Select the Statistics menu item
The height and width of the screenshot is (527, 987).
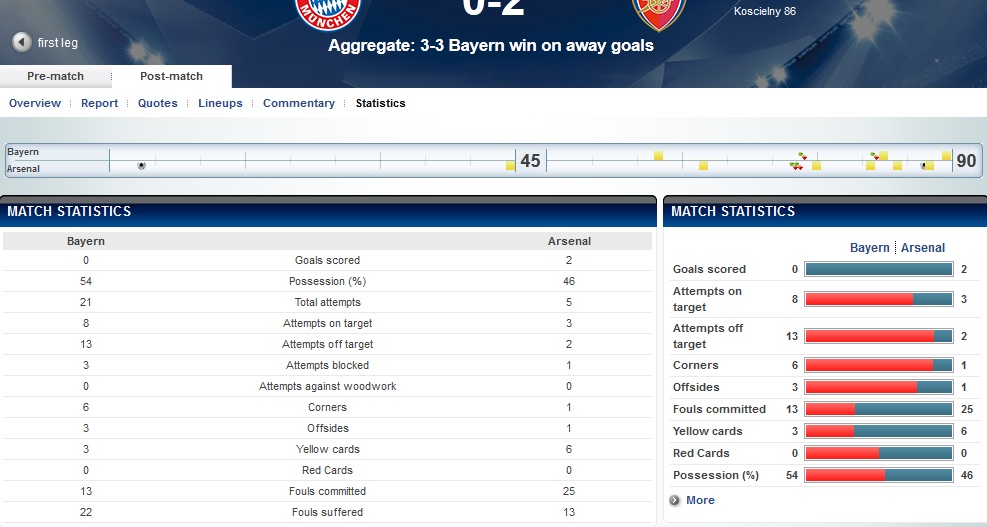(381, 103)
